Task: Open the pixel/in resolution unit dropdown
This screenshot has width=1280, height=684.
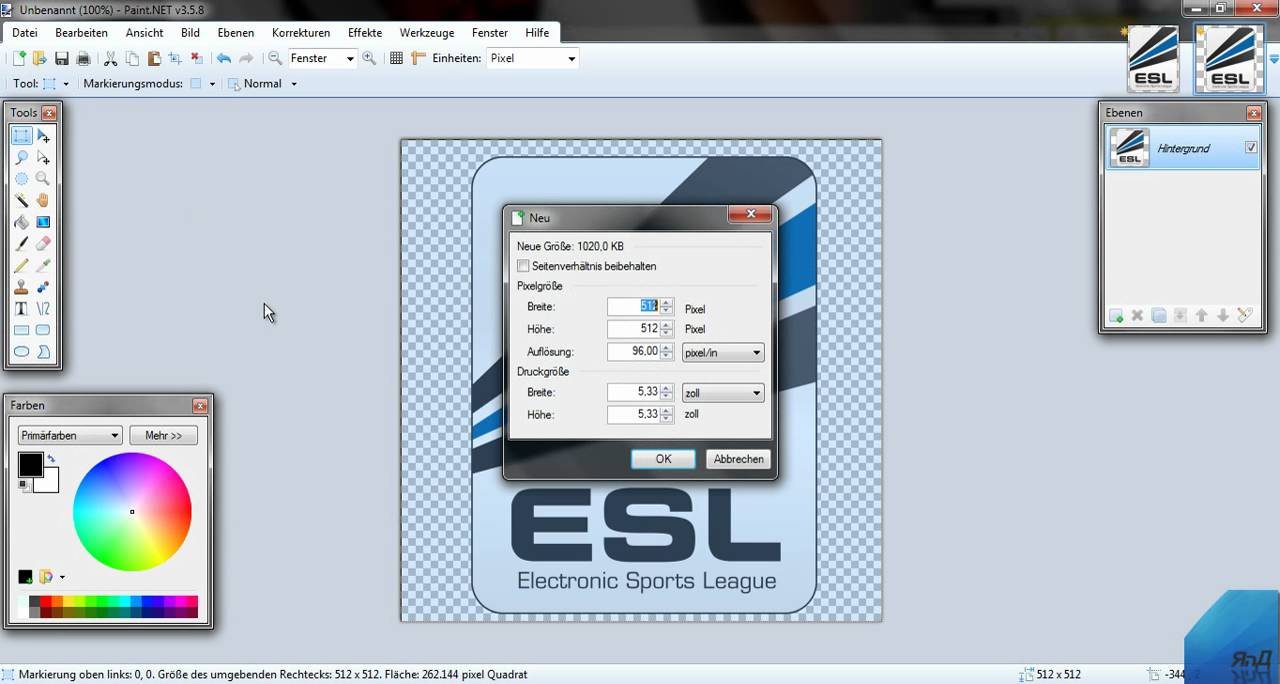Action: [x=723, y=352]
